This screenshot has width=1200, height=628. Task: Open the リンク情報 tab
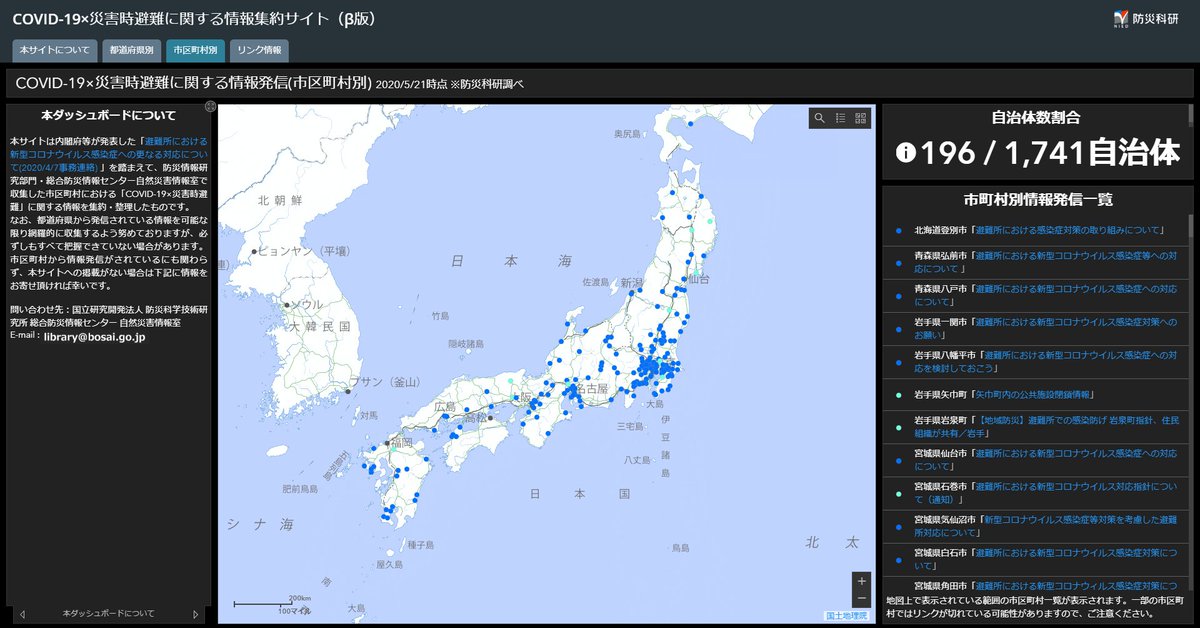[x=259, y=50]
